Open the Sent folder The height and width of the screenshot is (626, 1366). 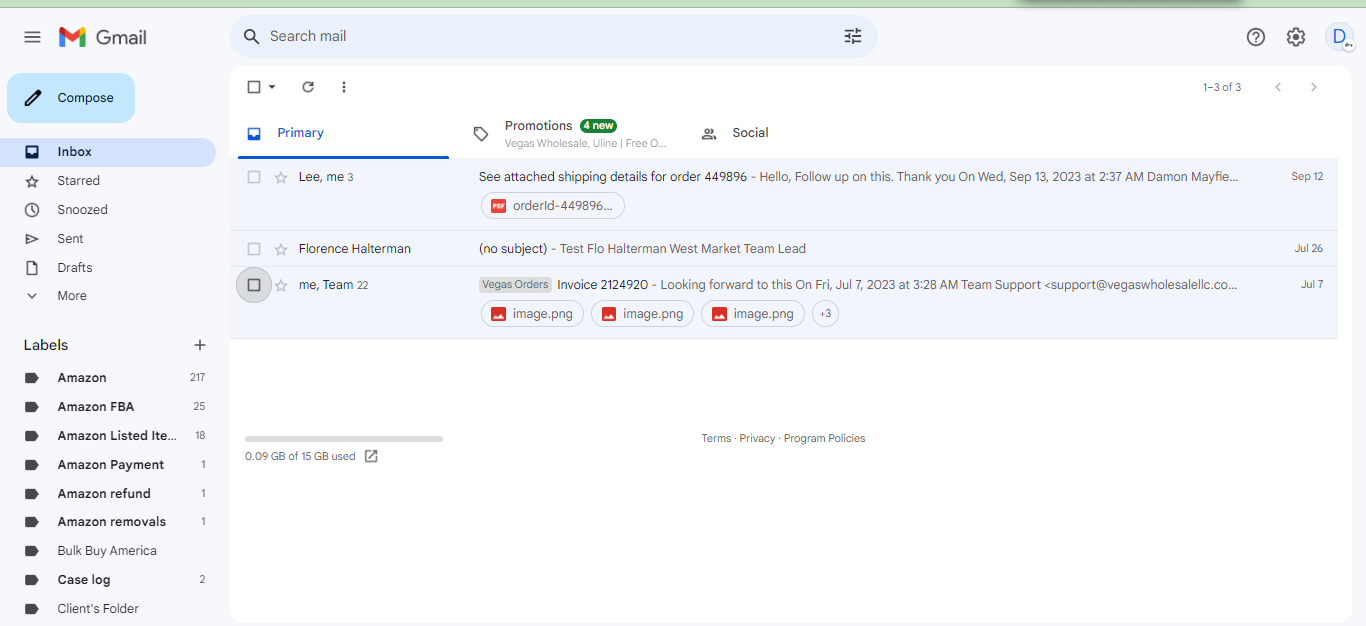pyautogui.click(x=107, y=239)
